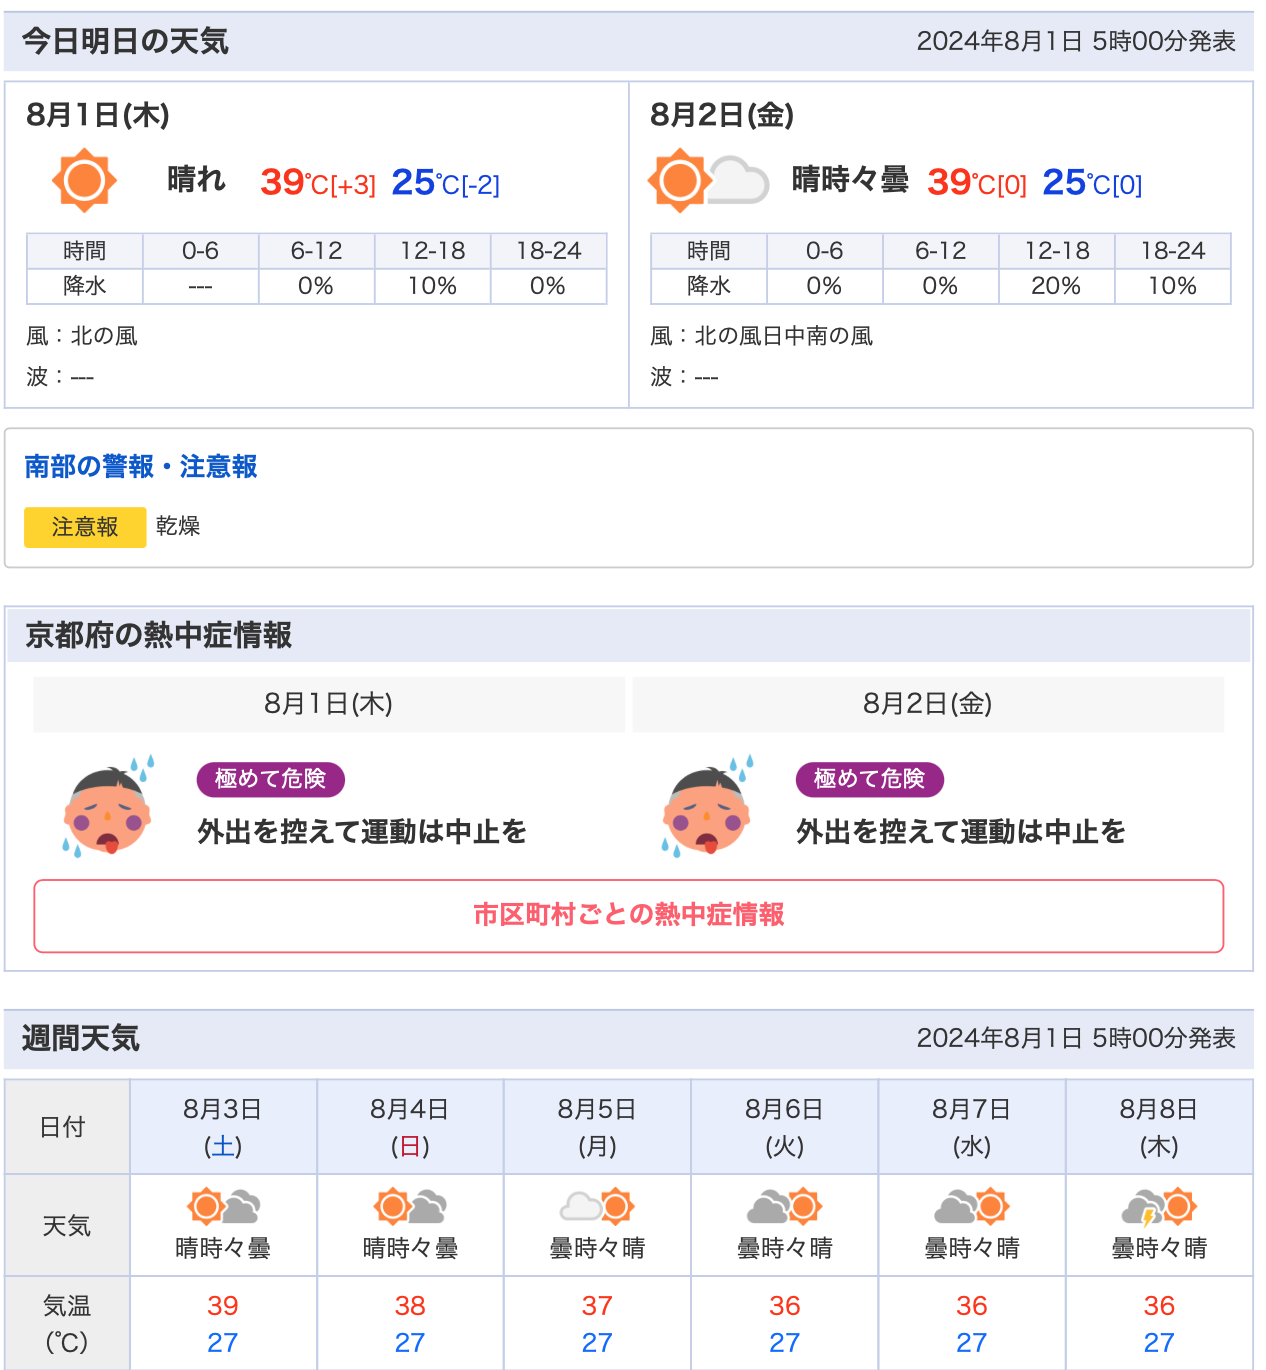Select the 8月2日(金) heatstroke tab header
The width and height of the screenshot is (1266, 1370).
tap(928, 704)
